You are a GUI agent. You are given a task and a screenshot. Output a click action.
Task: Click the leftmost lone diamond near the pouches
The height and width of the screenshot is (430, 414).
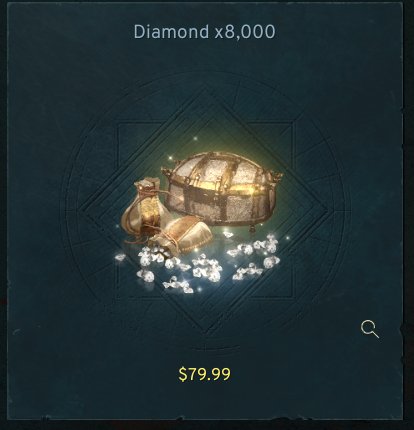[x=120, y=257]
